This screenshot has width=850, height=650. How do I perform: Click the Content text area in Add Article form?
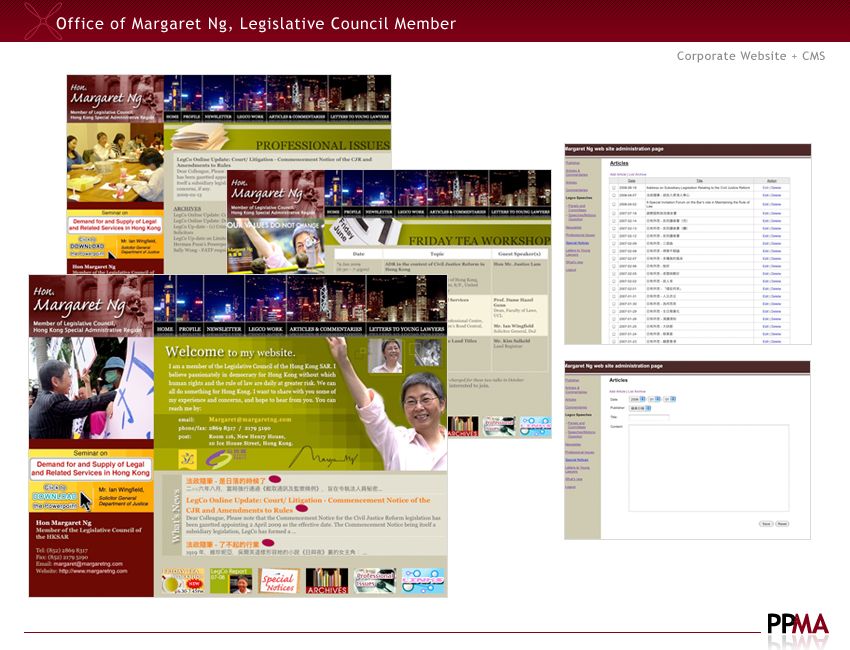tap(709, 468)
